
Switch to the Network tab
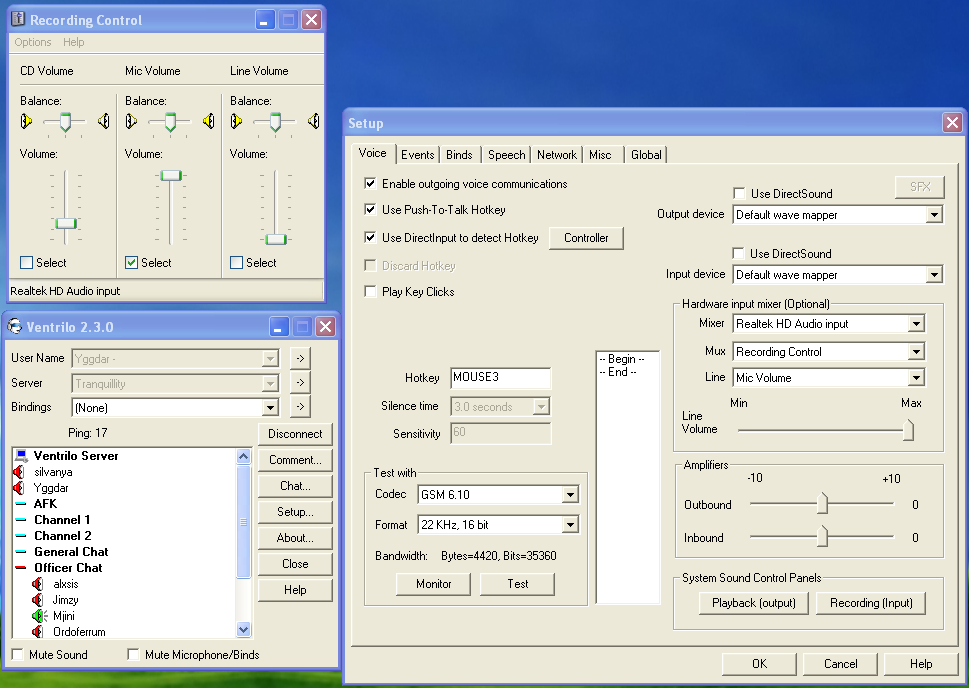click(556, 155)
